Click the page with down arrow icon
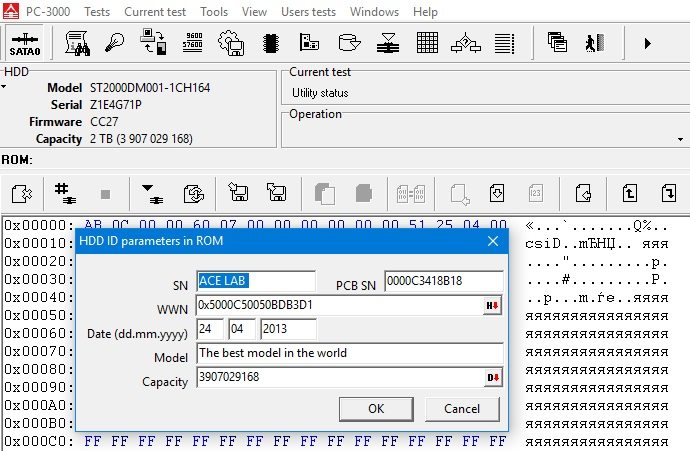 coord(497,193)
